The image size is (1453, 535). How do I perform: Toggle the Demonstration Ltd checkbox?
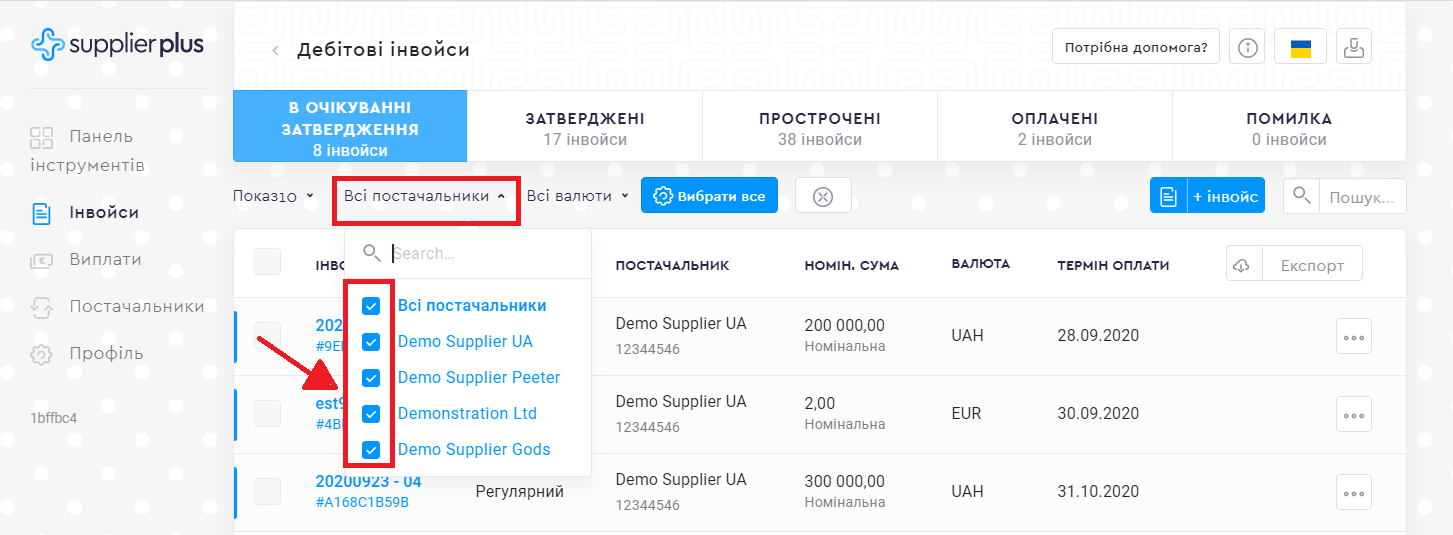click(371, 414)
